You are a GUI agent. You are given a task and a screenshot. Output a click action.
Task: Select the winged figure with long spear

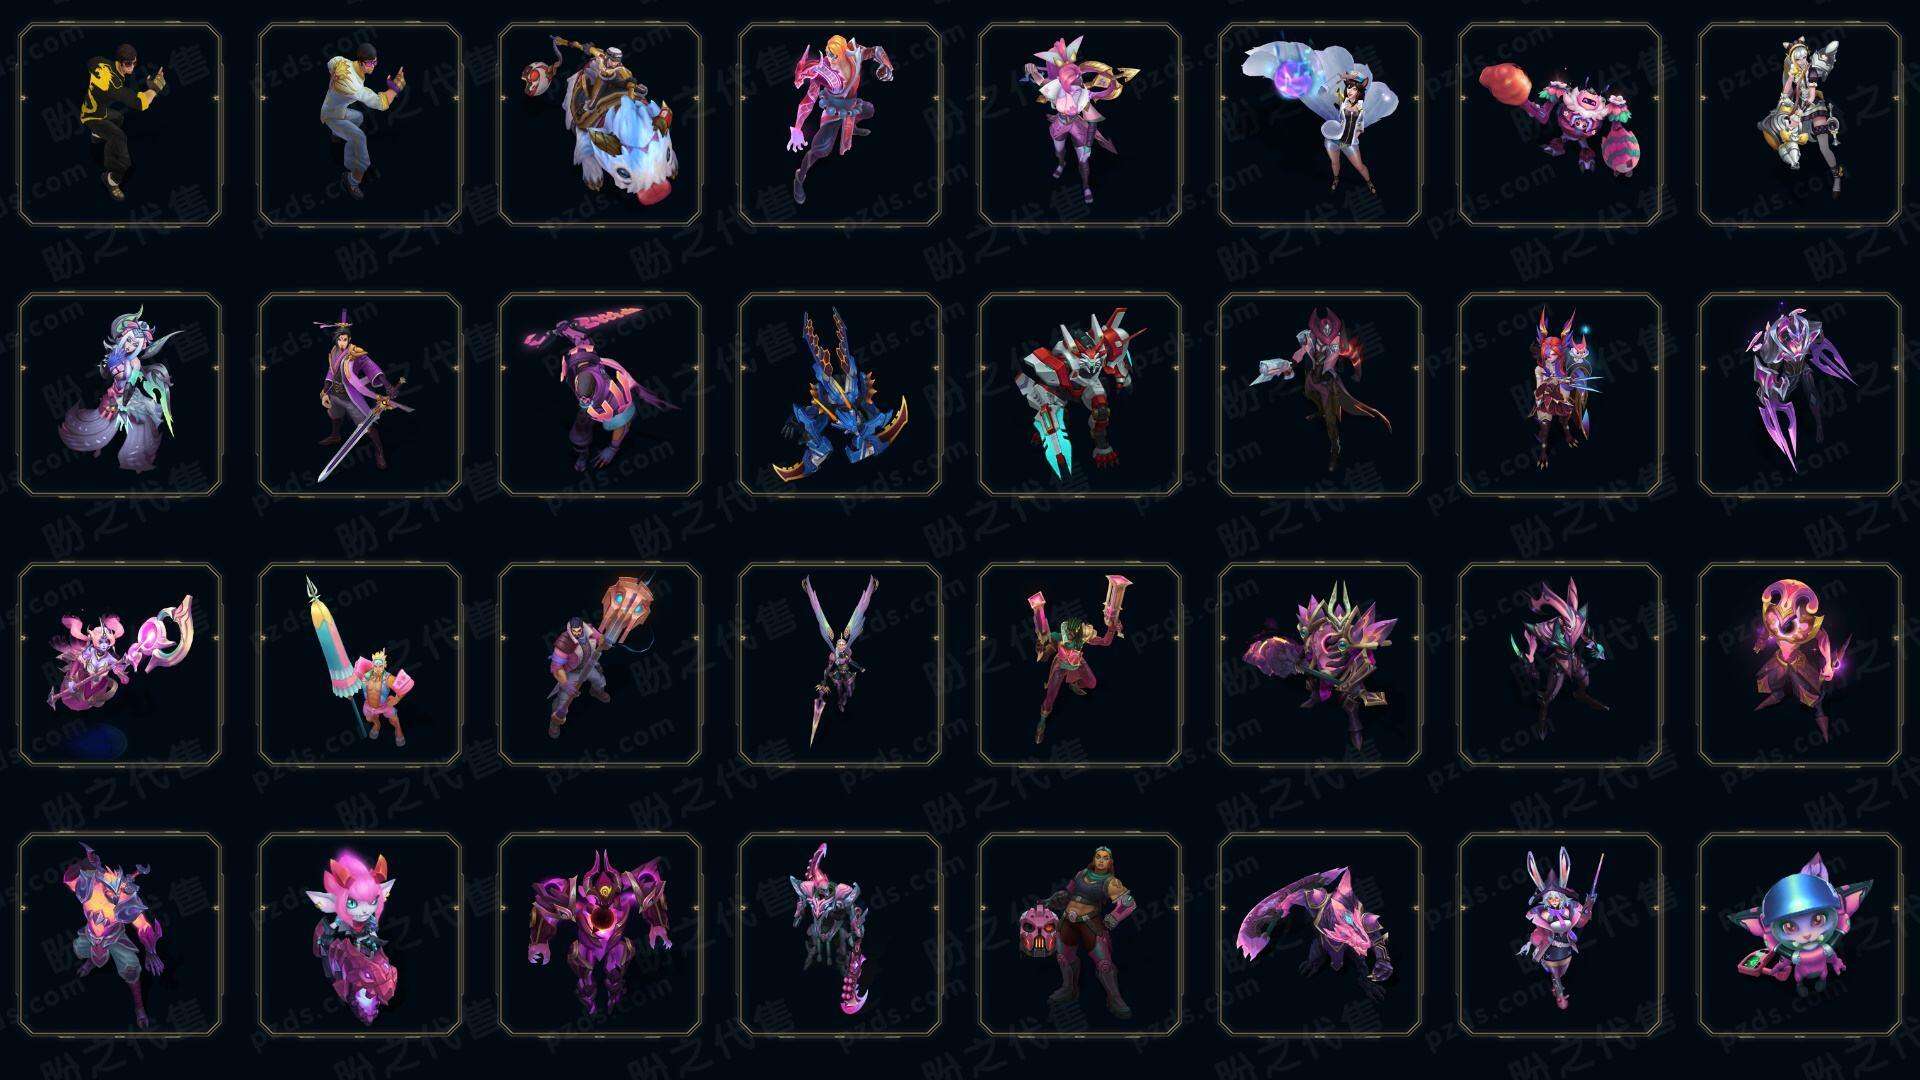pyautogui.click(x=840, y=664)
